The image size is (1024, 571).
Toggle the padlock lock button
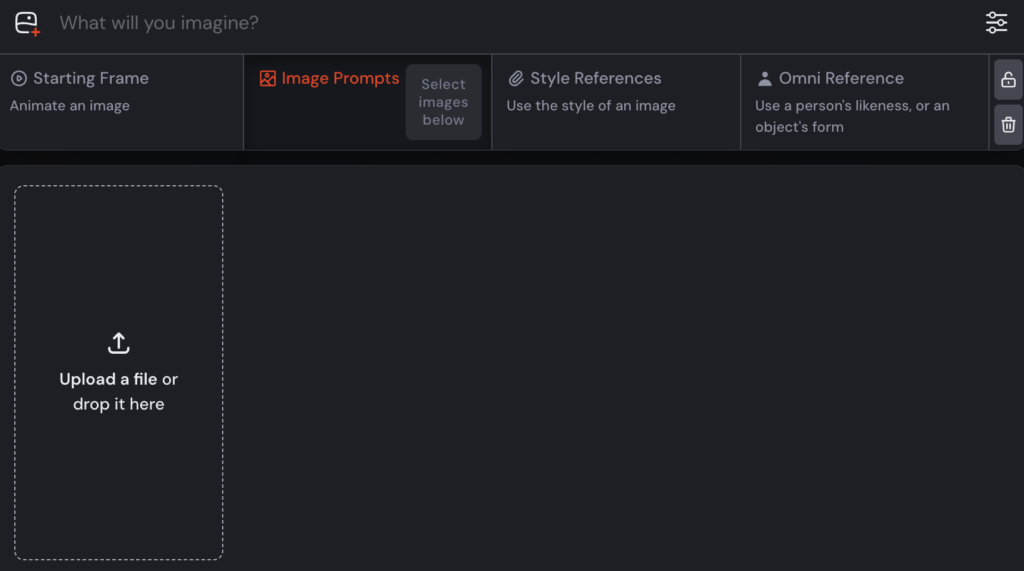[1008, 80]
